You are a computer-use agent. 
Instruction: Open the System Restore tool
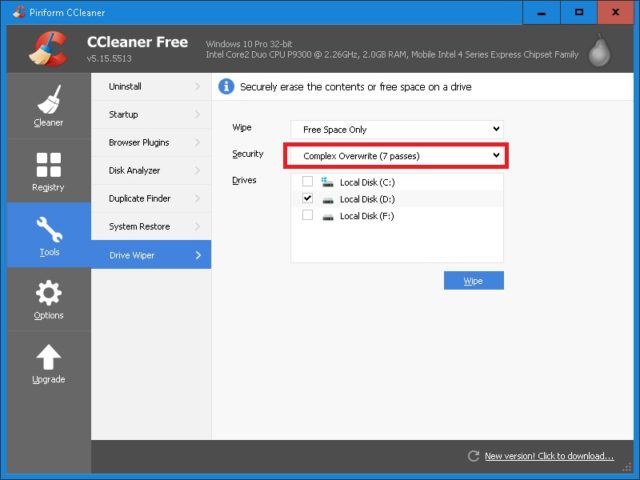[x=151, y=226]
